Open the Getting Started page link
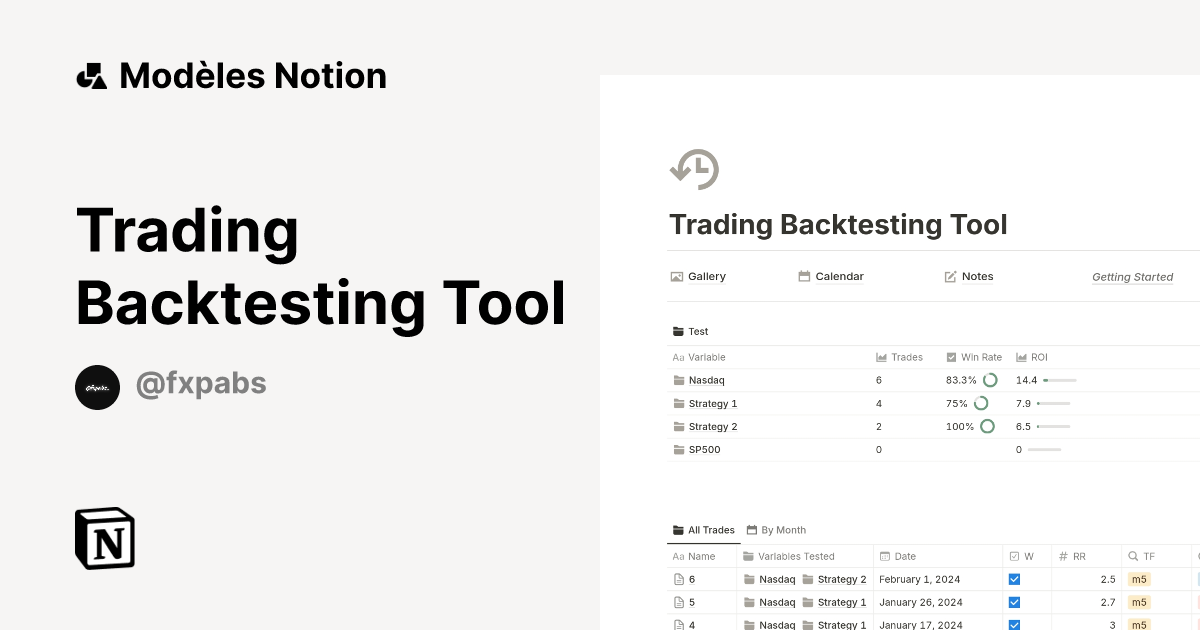Image resolution: width=1200 pixels, height=630 pixels. (1132, 277)
